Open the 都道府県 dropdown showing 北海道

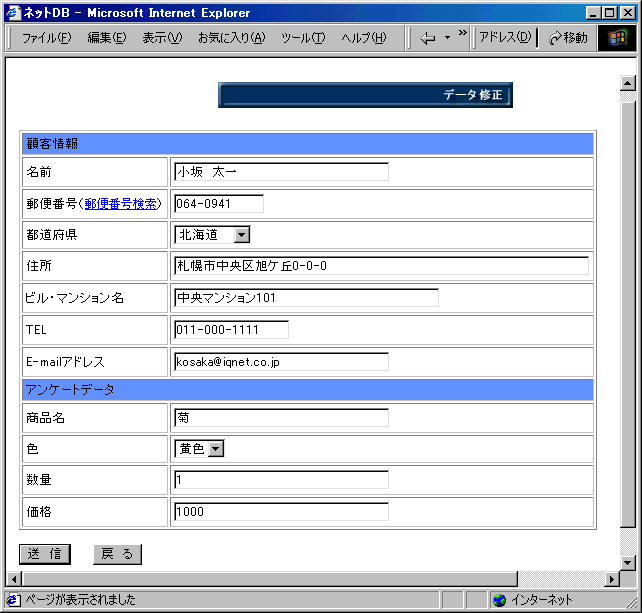tap(212, 235)
